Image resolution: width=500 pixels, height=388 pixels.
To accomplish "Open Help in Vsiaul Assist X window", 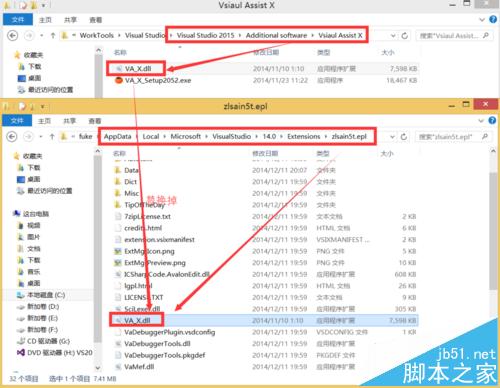I will [493, 19].
